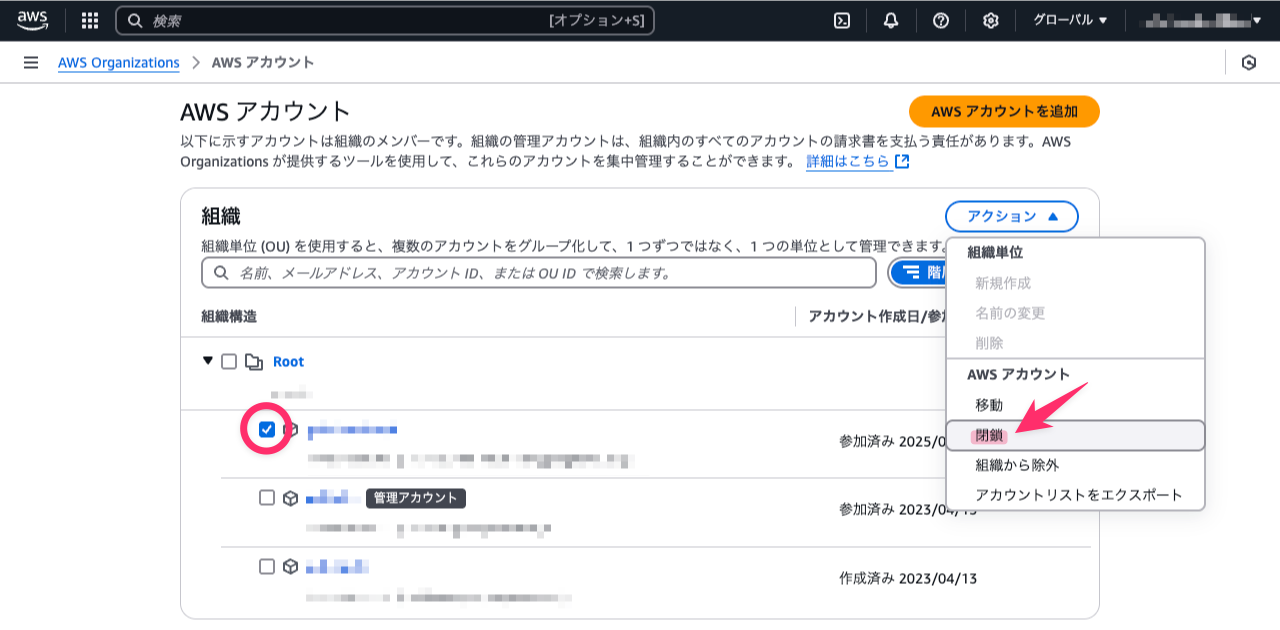
Task: Click the hexagon icon at right edge
Action: click(1249, 62)
